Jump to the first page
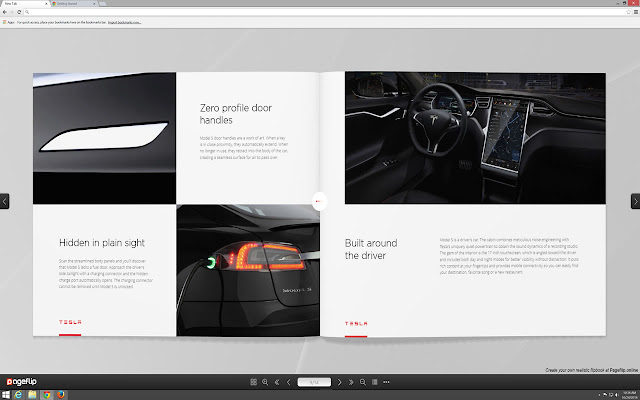The height and width of the screenshot is (400, 640). (x=277, y=382)
